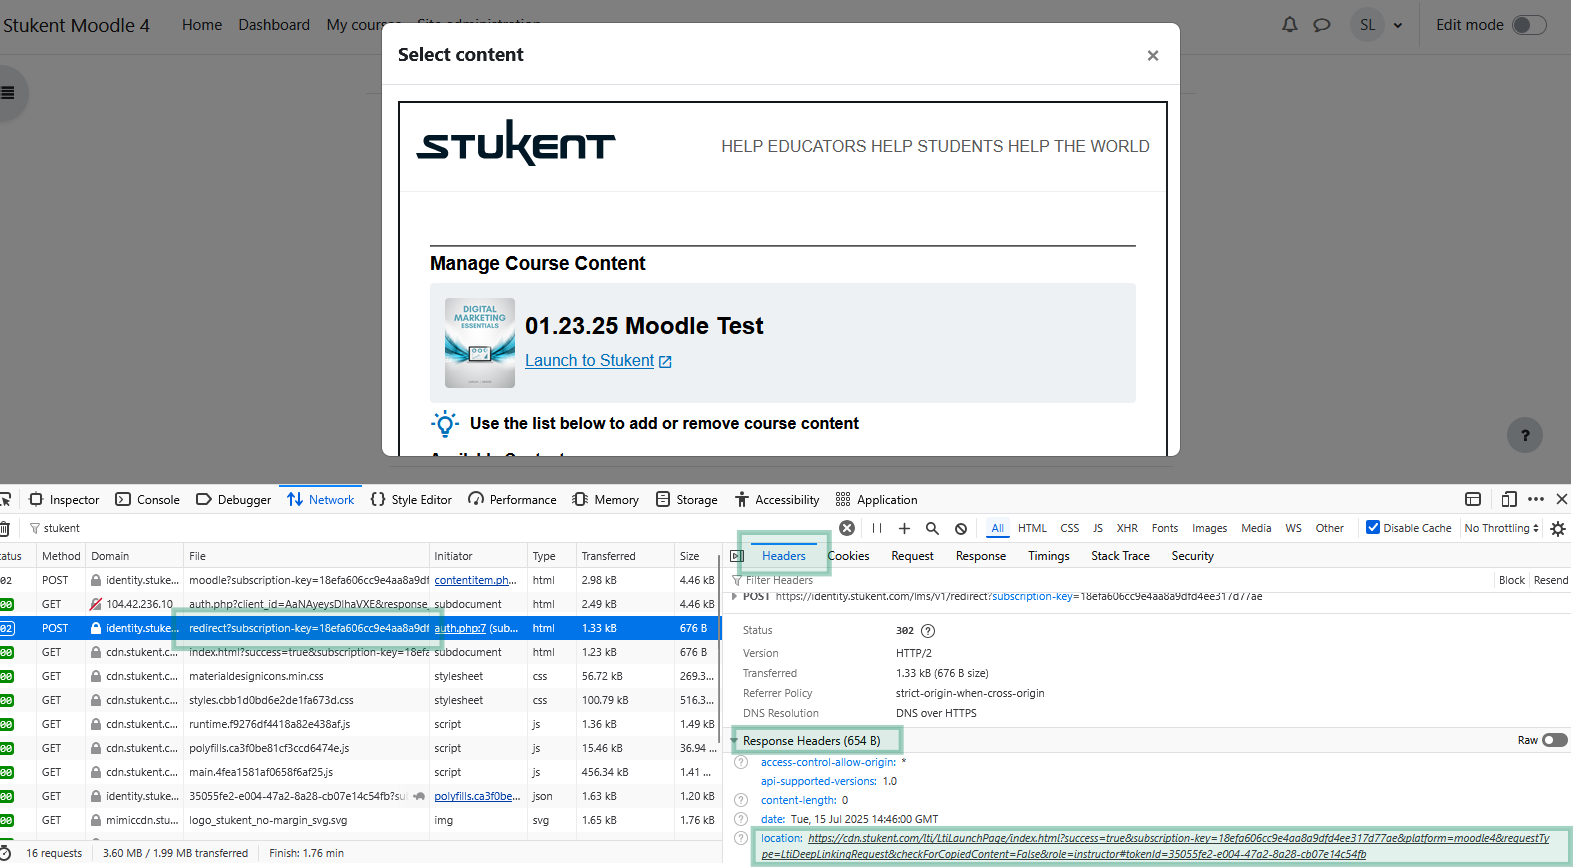The image size is (1573, 867).
Task: Click the SL user avatar
Action: pos(1367,25)
